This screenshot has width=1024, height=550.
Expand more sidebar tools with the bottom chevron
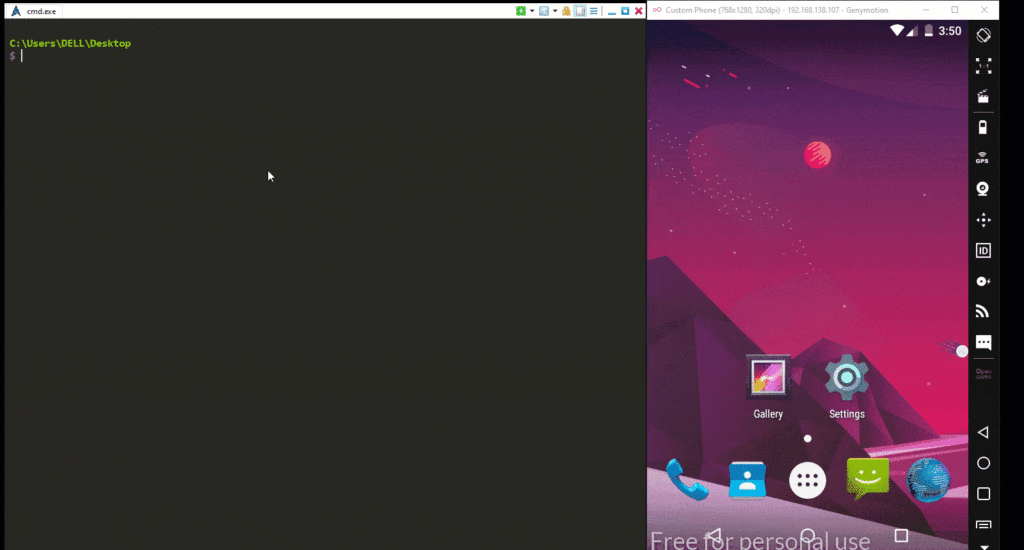pos(984,546)
